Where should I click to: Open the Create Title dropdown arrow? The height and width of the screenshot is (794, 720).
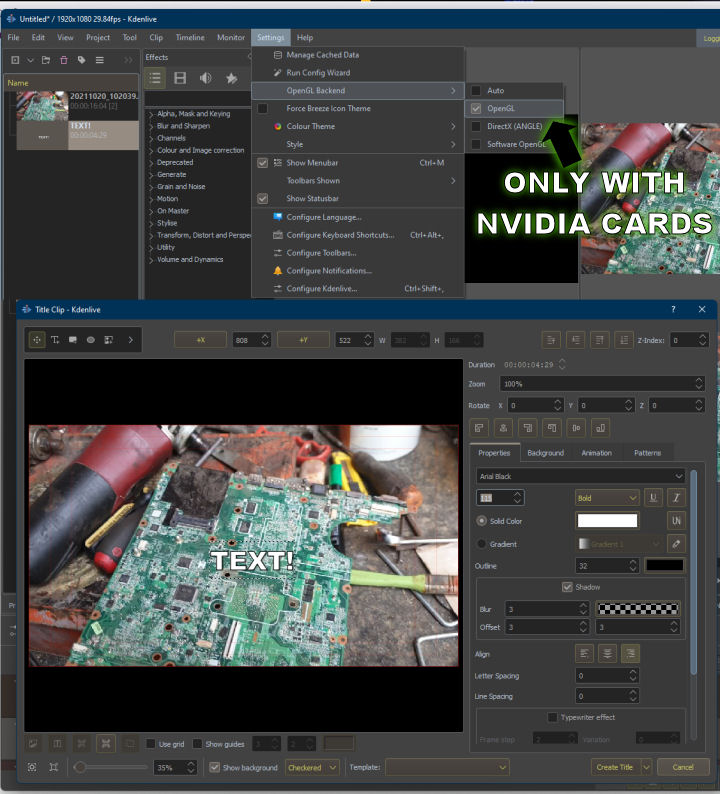(647, 767)
